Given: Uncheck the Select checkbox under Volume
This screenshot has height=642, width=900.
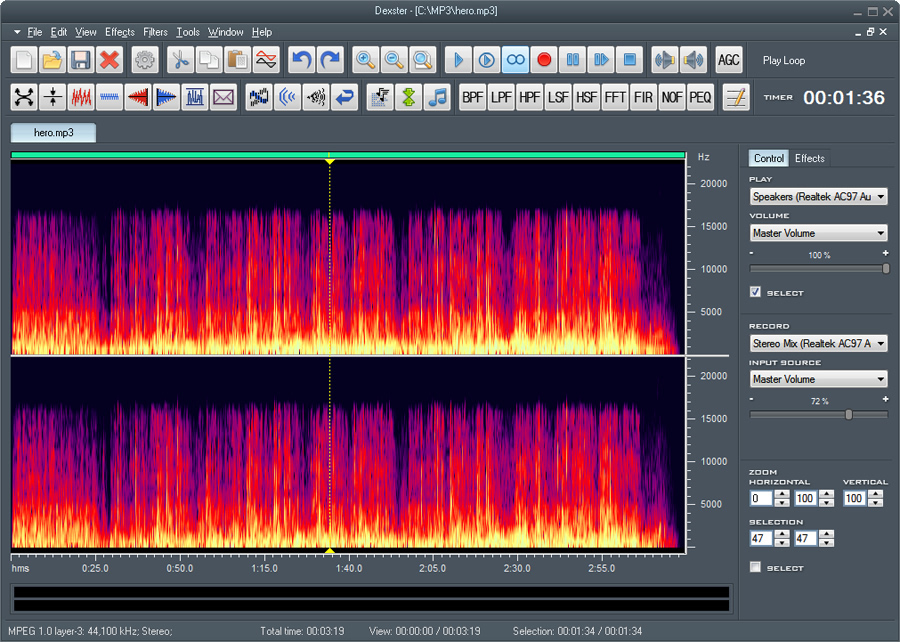Looking at the screenshot, I should click(x=756, y=292).
